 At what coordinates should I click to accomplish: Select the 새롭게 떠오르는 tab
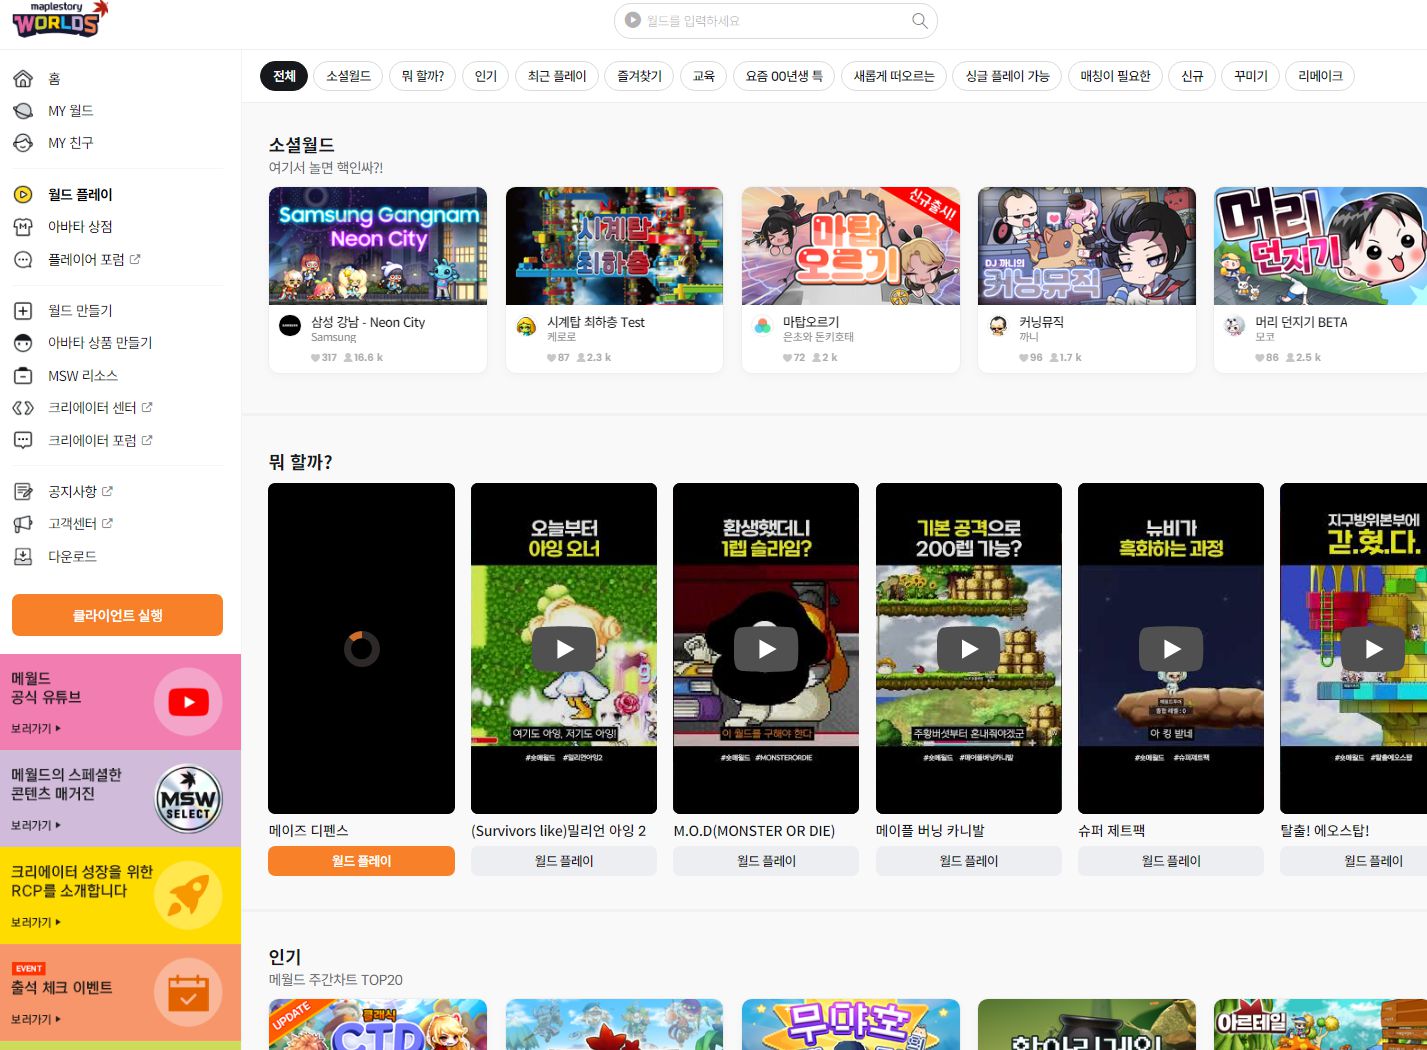pyautogui.click(x=894, y=76)
